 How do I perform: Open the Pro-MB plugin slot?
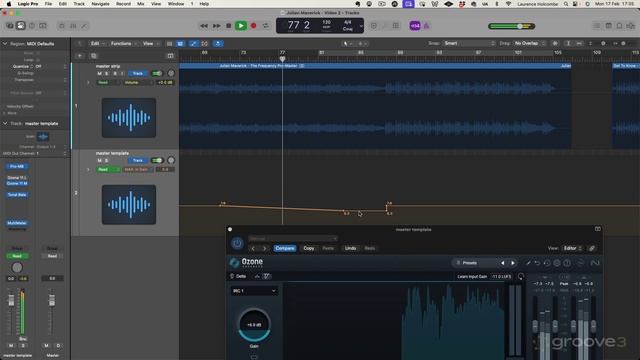(x=17, y=167)
